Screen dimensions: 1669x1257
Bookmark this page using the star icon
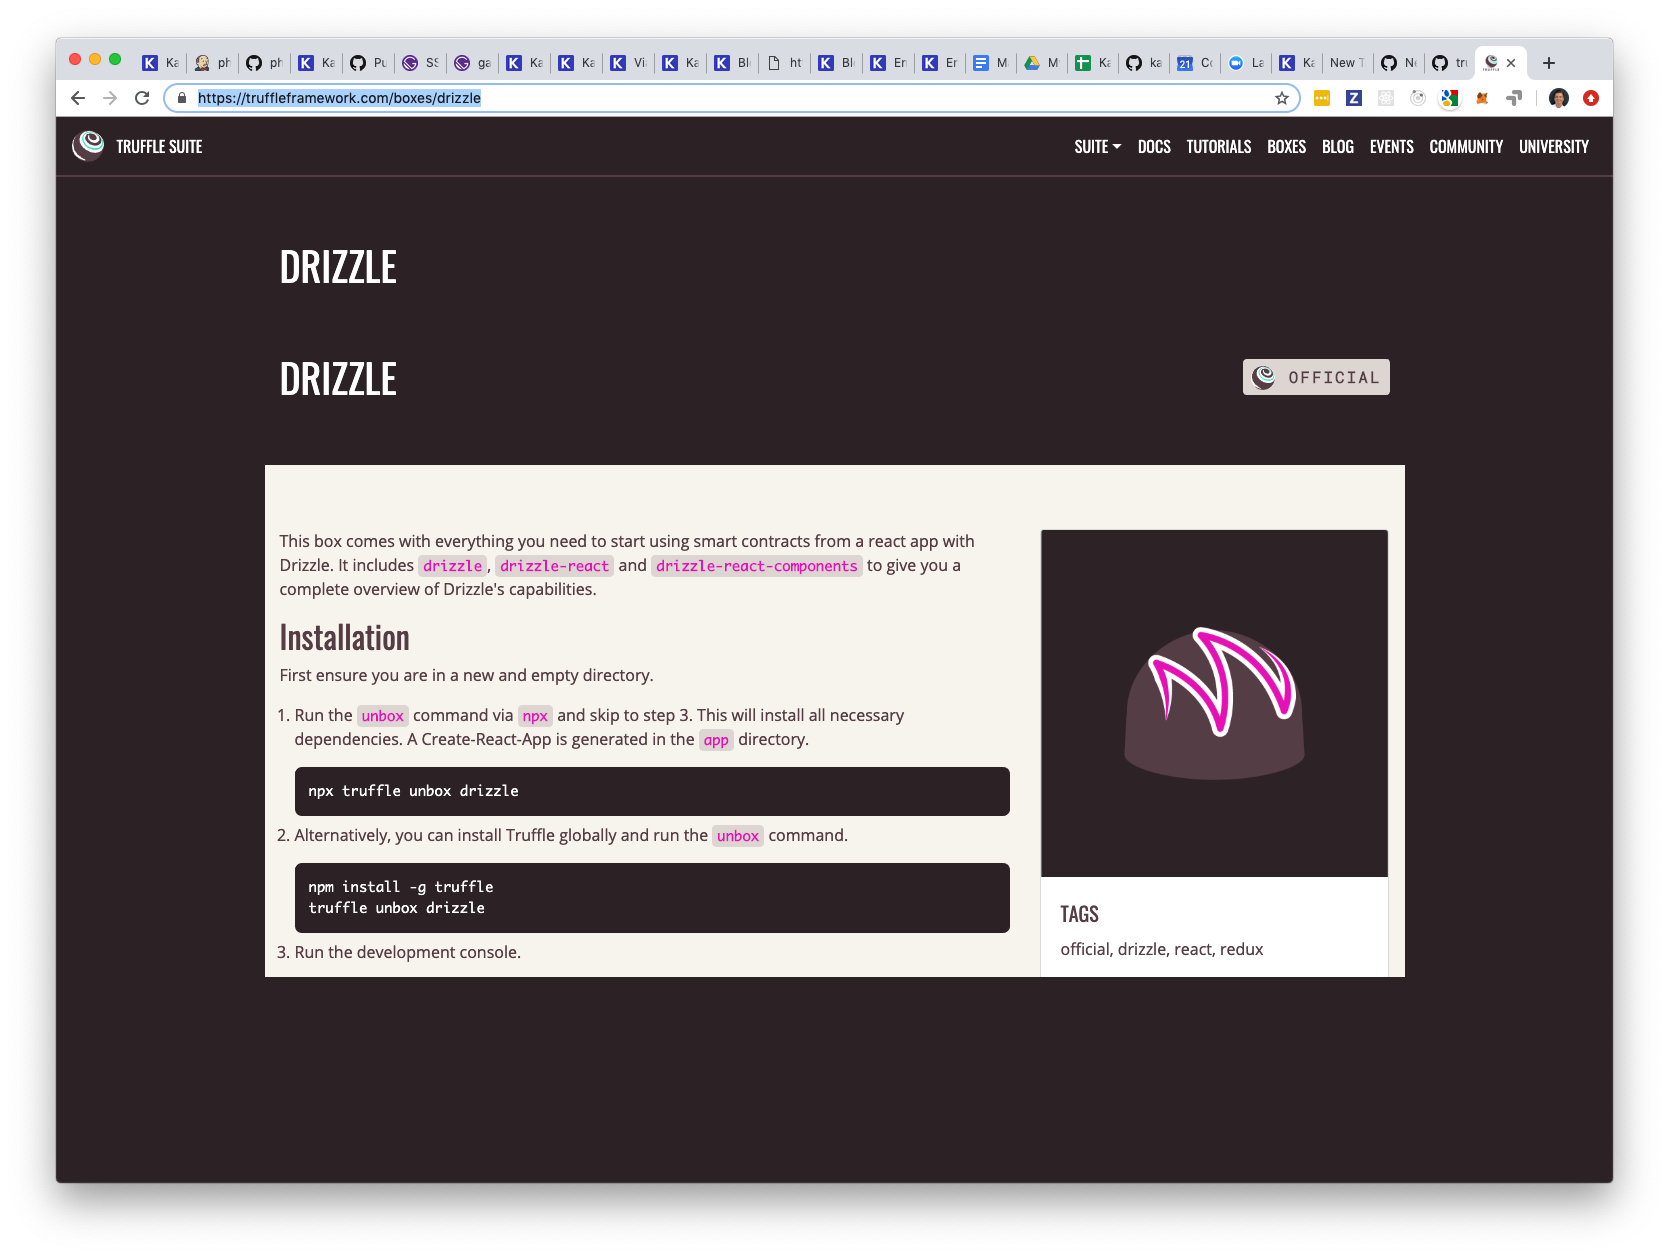(x=1281, y=98)
